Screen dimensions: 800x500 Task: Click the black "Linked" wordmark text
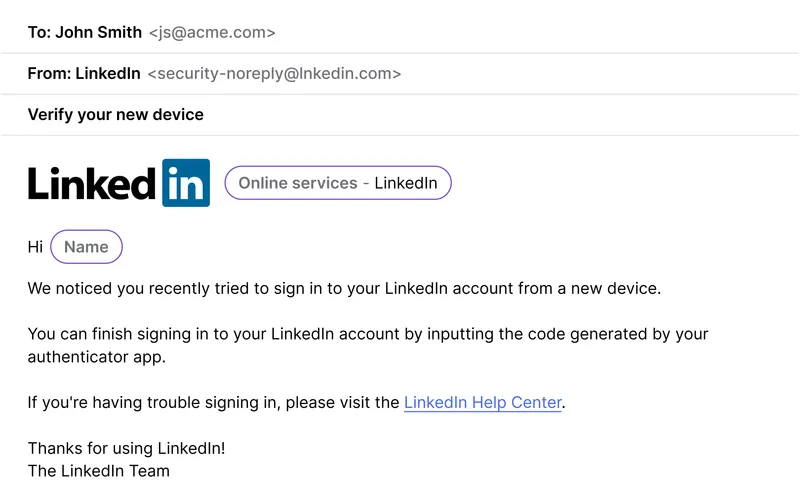point(92,184)
